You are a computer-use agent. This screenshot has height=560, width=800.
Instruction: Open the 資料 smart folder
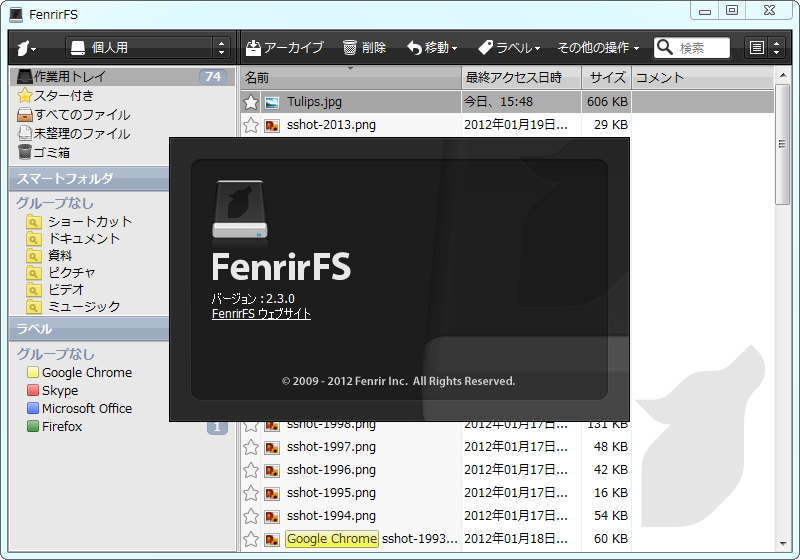coord(49,256)
